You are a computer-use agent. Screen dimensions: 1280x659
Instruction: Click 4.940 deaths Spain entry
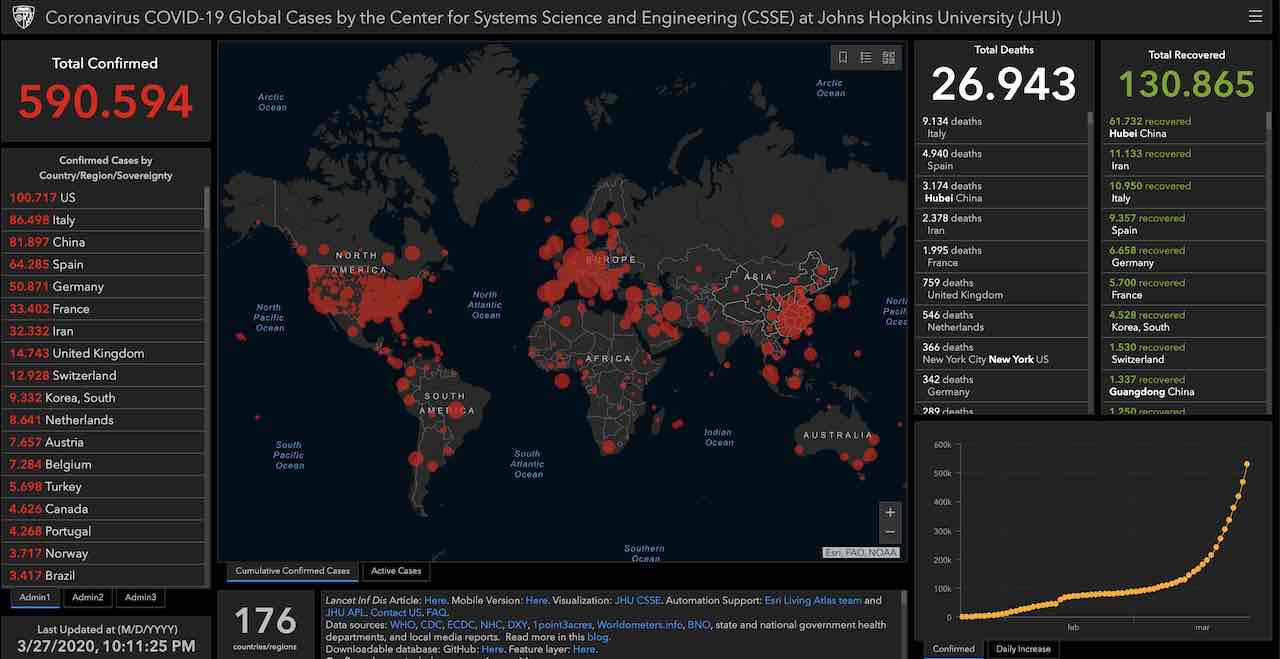pos(1001,159)
